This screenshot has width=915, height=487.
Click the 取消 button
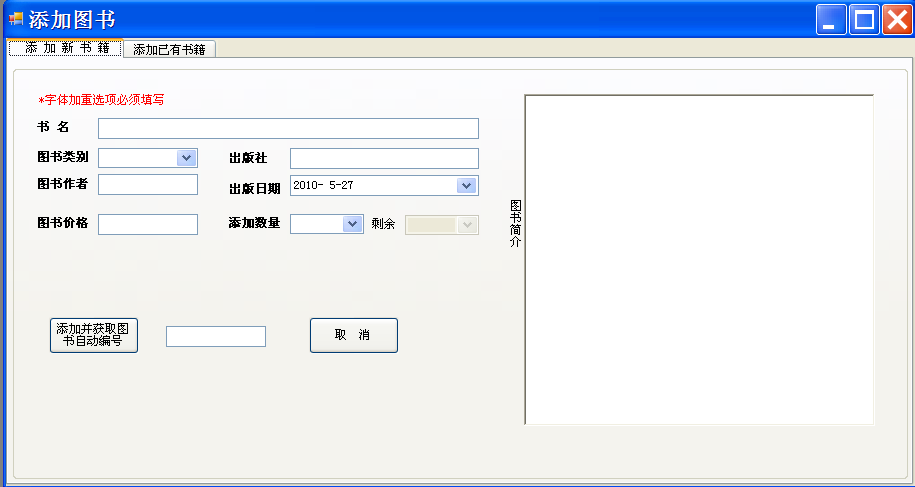point(354,335)
